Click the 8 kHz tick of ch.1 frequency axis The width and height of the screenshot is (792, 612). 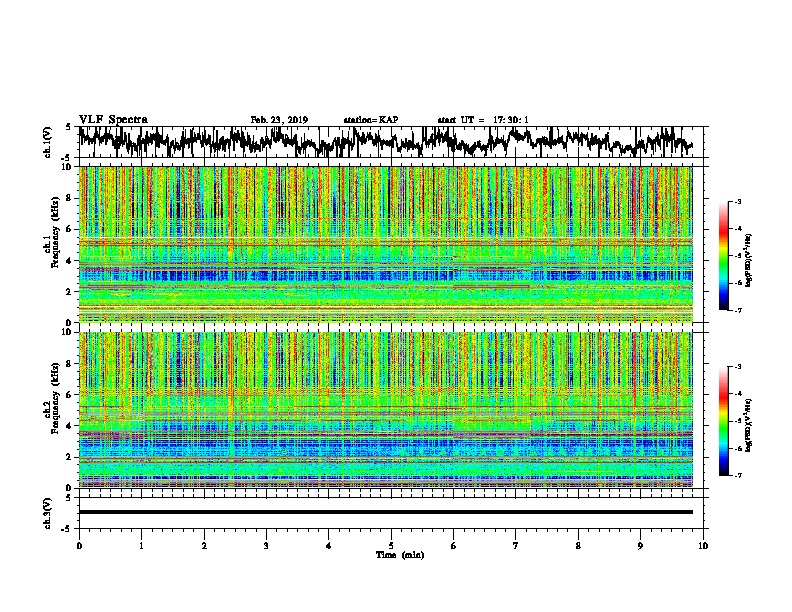(x=69, y=198)
